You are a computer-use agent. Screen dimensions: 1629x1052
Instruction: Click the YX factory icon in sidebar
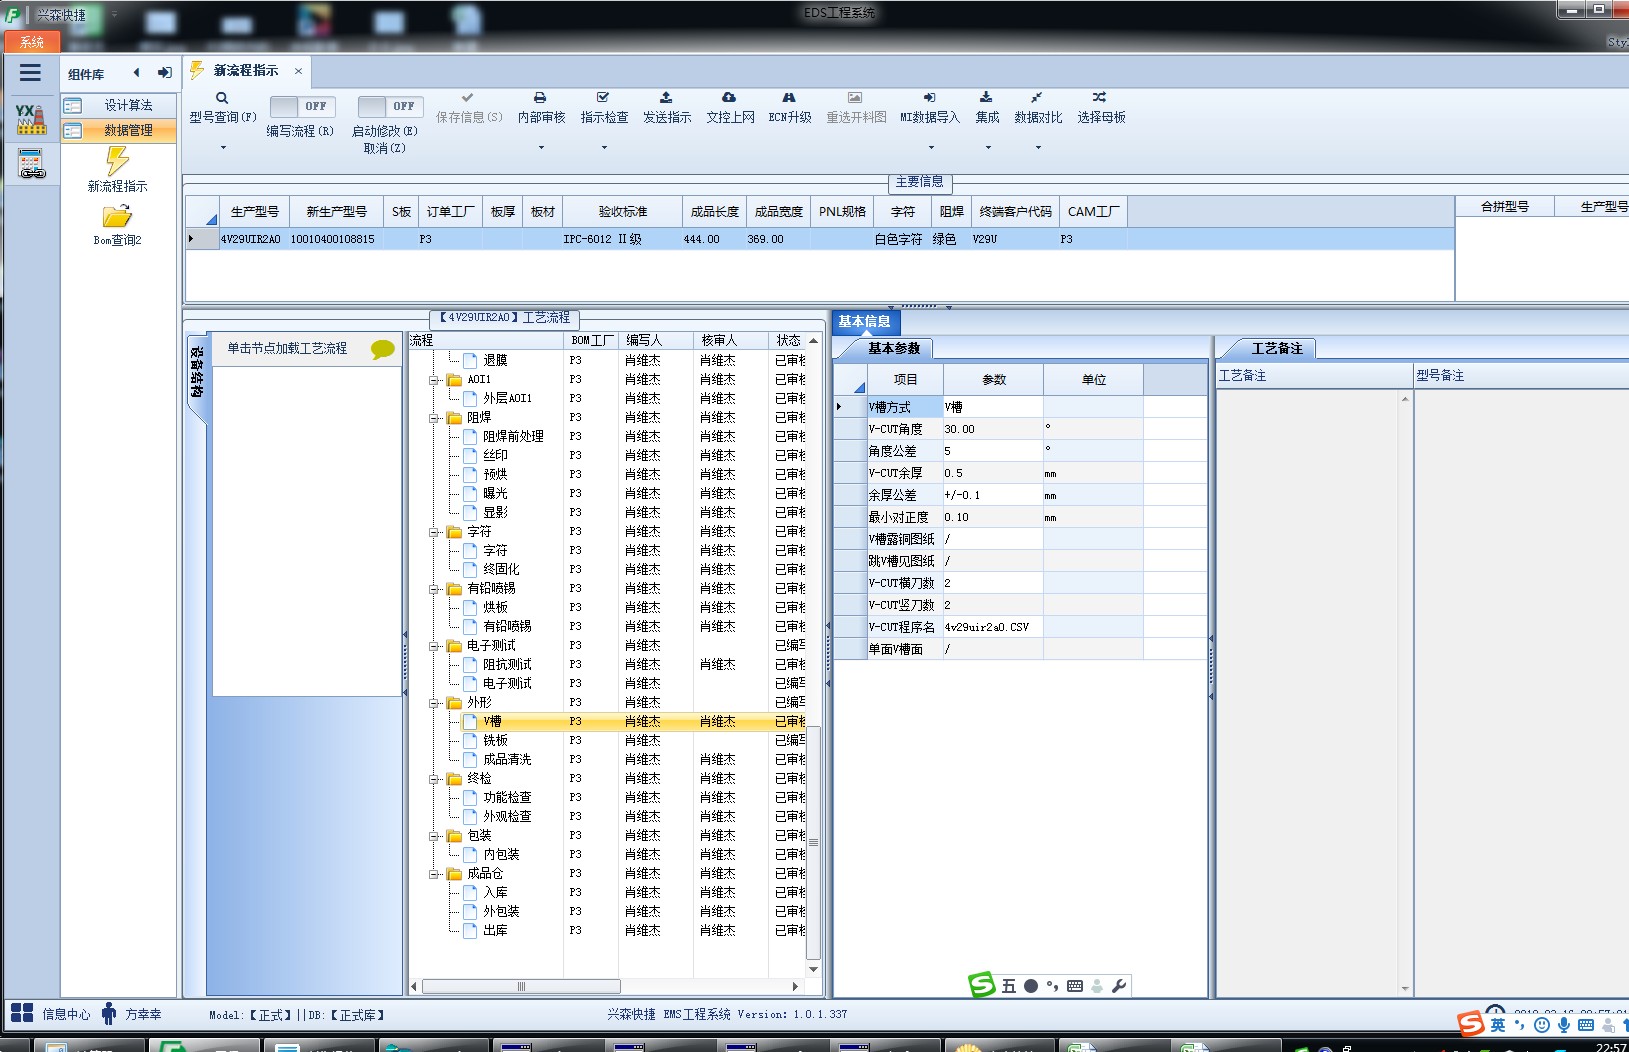coord(31,119)
